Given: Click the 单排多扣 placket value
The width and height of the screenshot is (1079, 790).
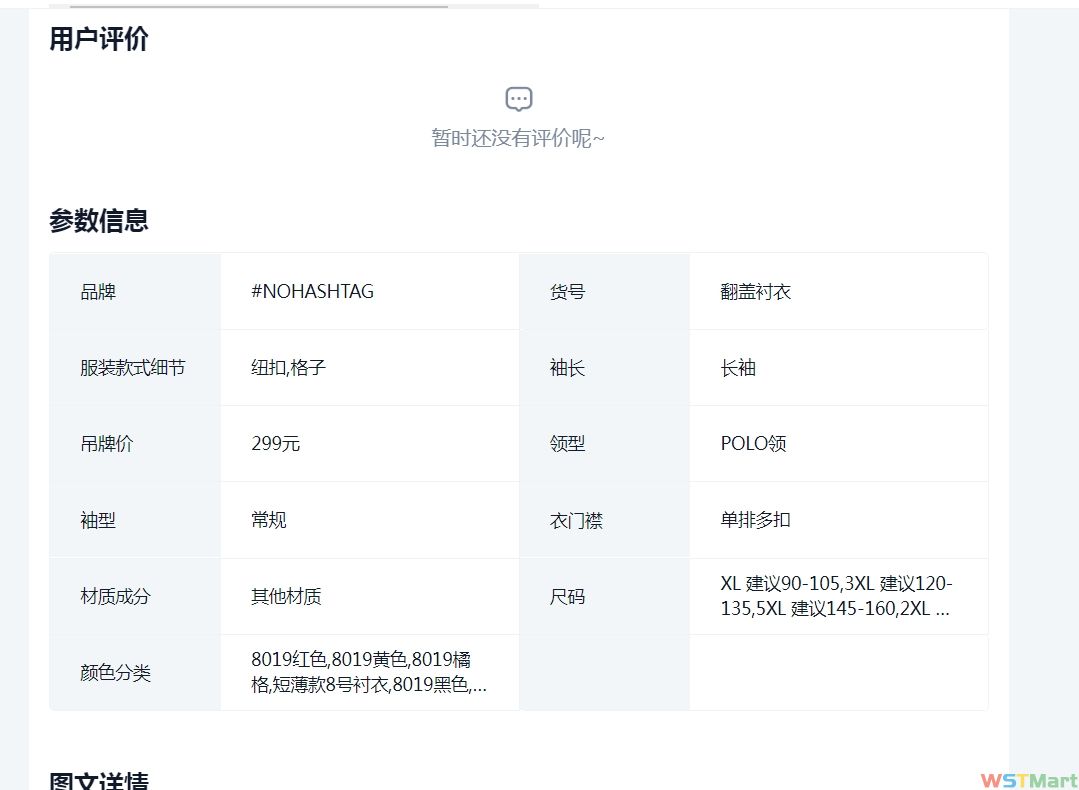Looking at the screenshot, I should pyautogui.click(x=755, y=520).
